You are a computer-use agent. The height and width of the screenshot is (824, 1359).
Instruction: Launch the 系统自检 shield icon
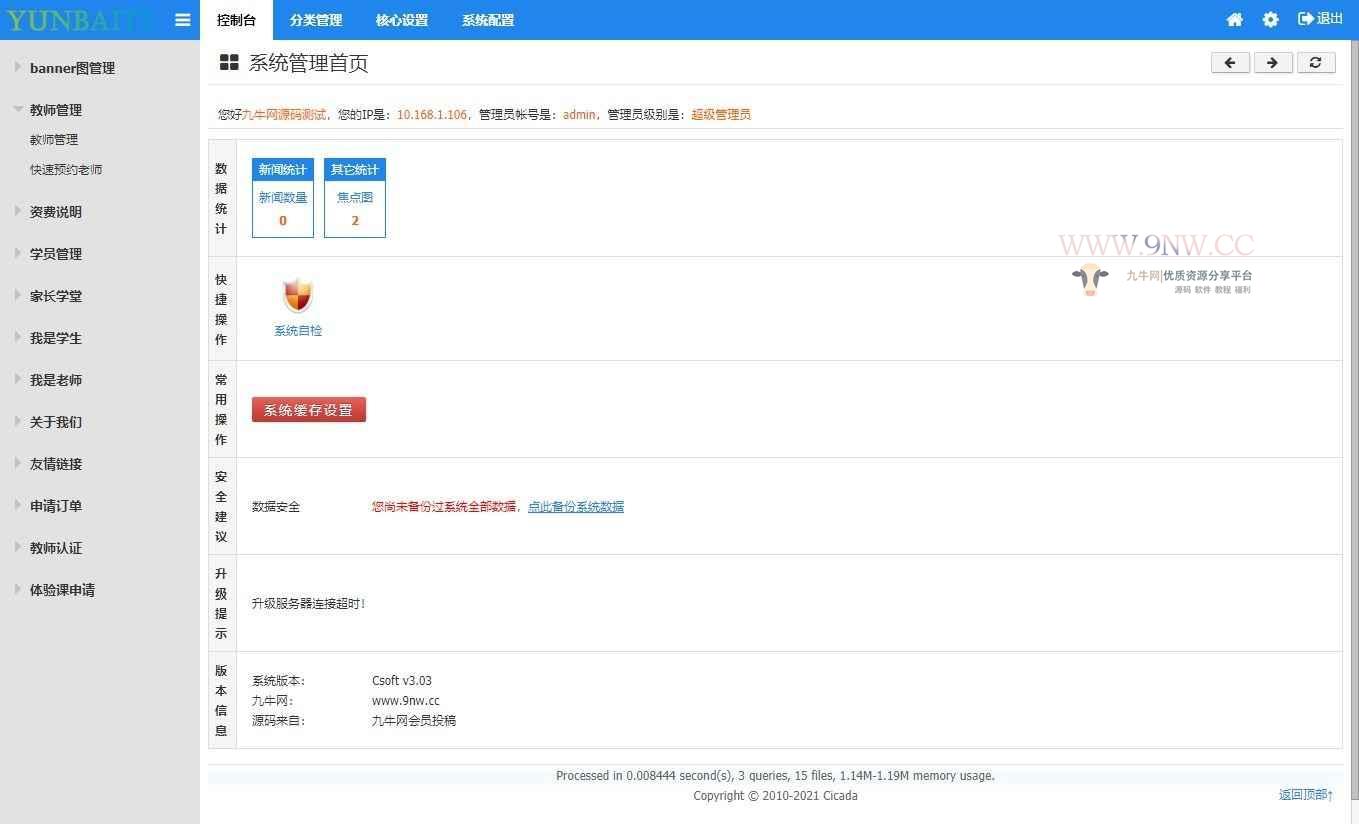pos(298,297)
